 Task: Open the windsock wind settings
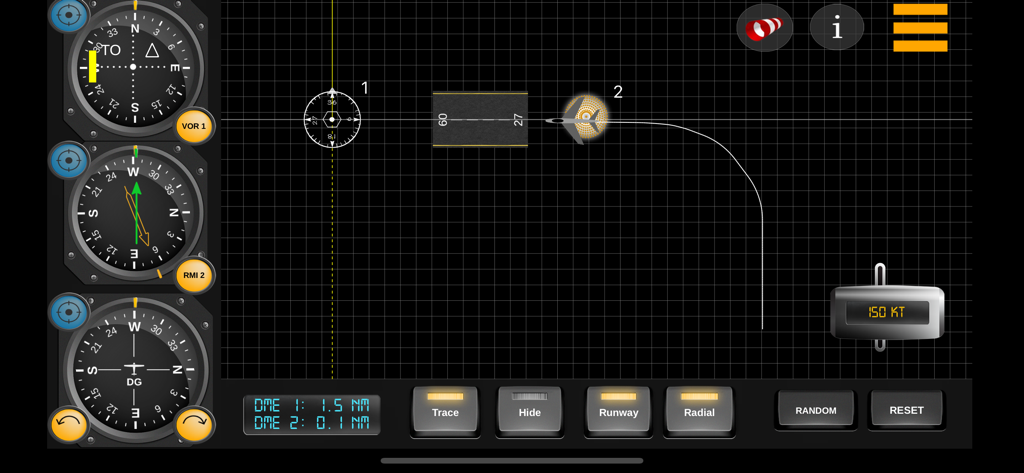pyautogui.click(x=765, y=28)
